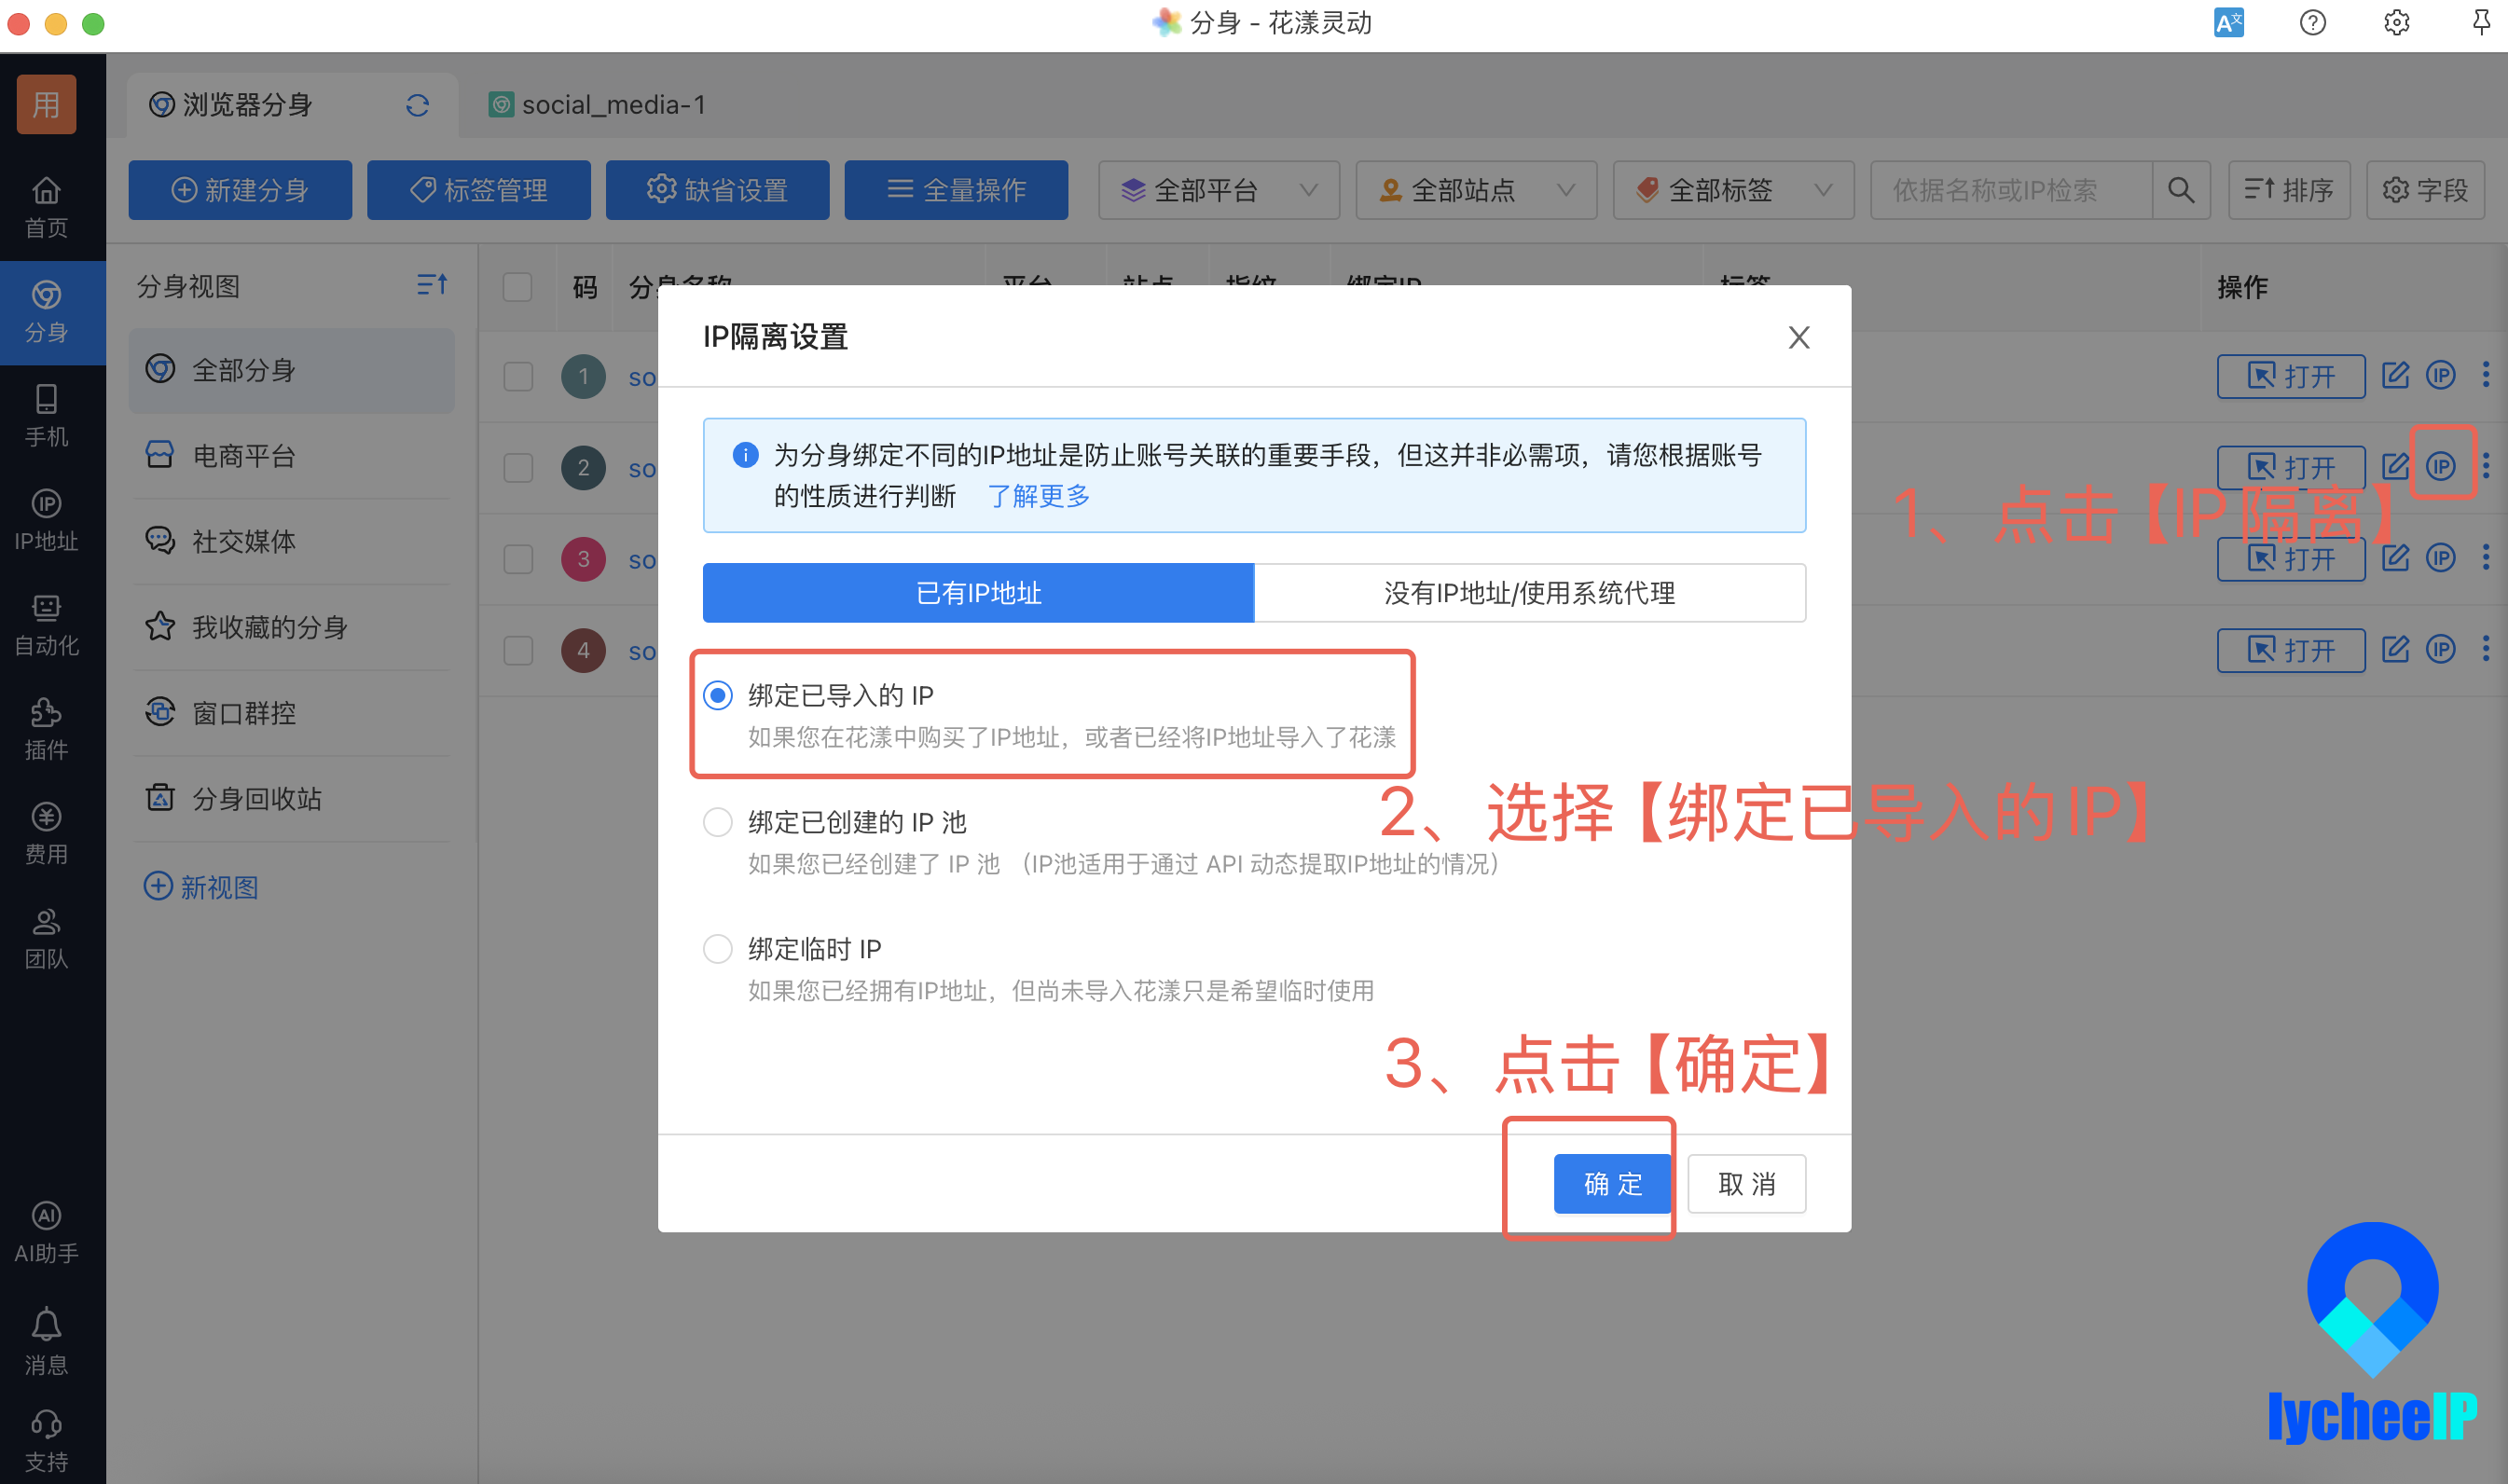Open the 插件 plugins sidebar icon
The image size is (2508, 1484).
(x=46, y=729)
